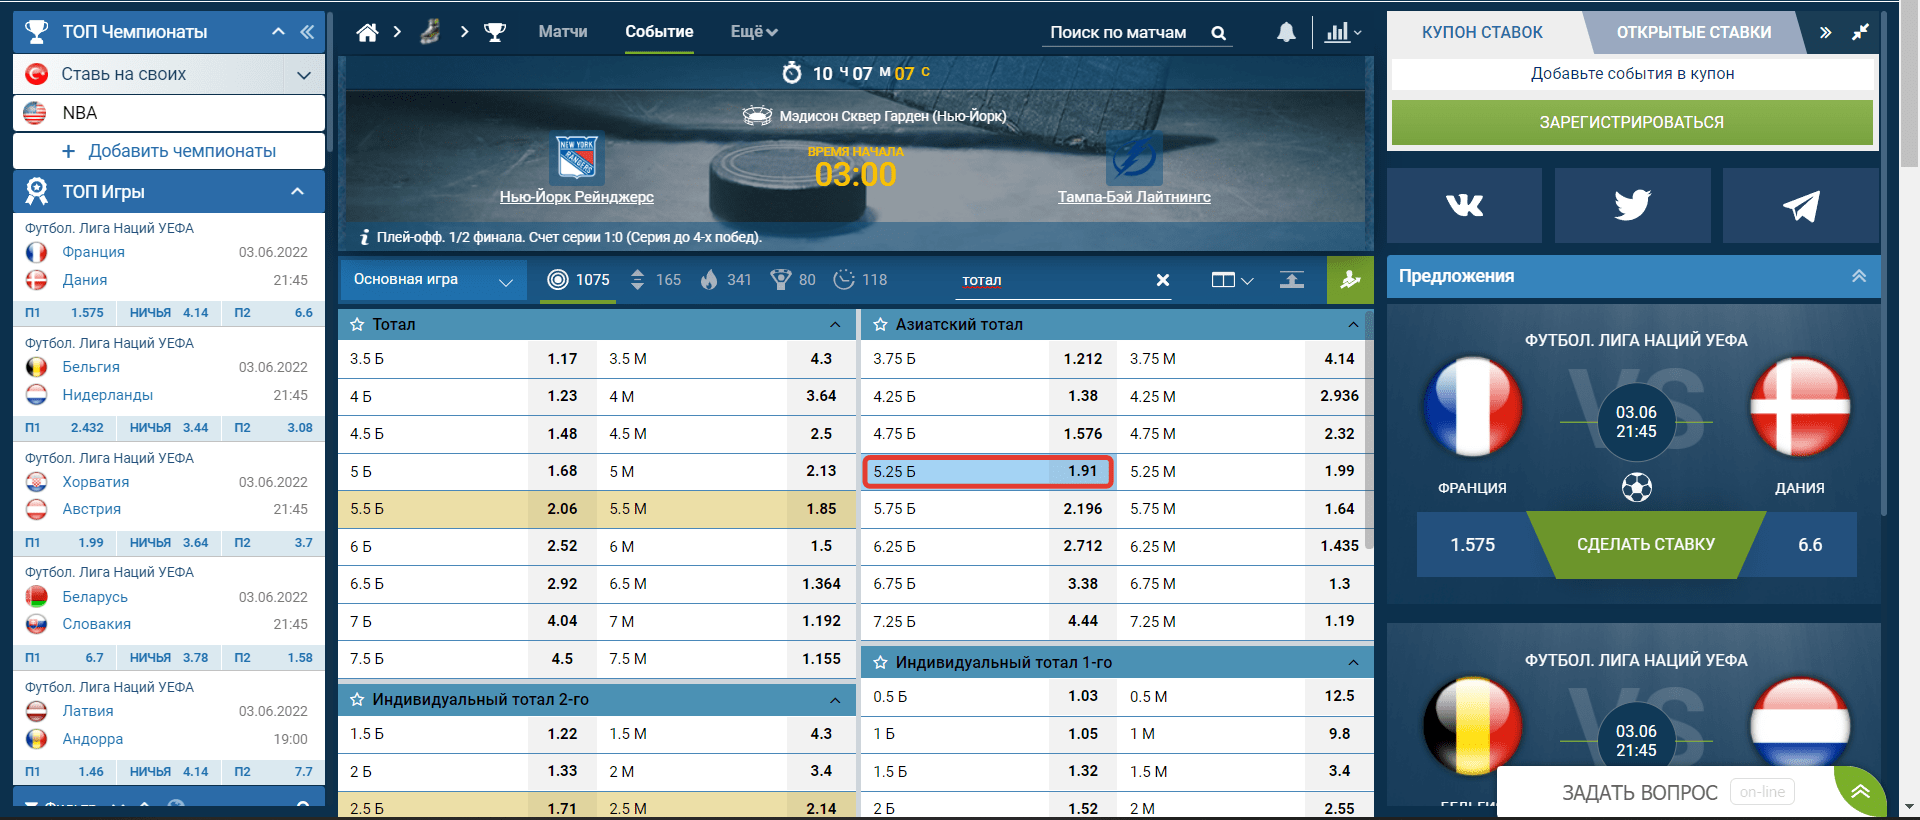The width and height of the screenshot is (1920, 820).
Task: Open the Основная игра dropdown
Action: pos(433,280)
